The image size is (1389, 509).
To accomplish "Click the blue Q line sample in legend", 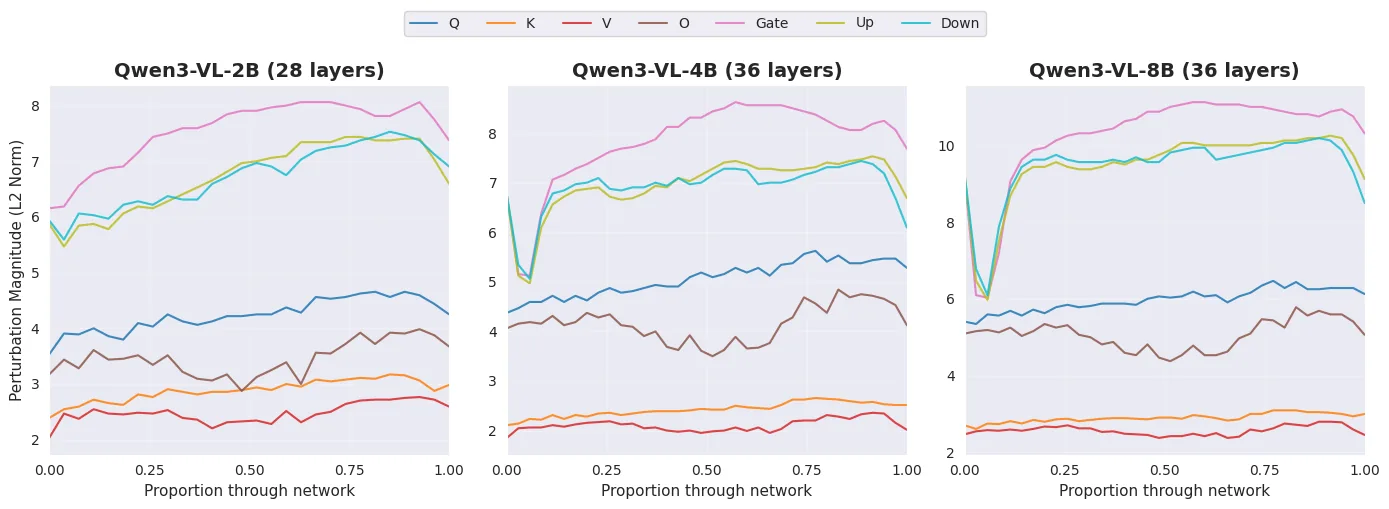I will [x=424, y=24].
